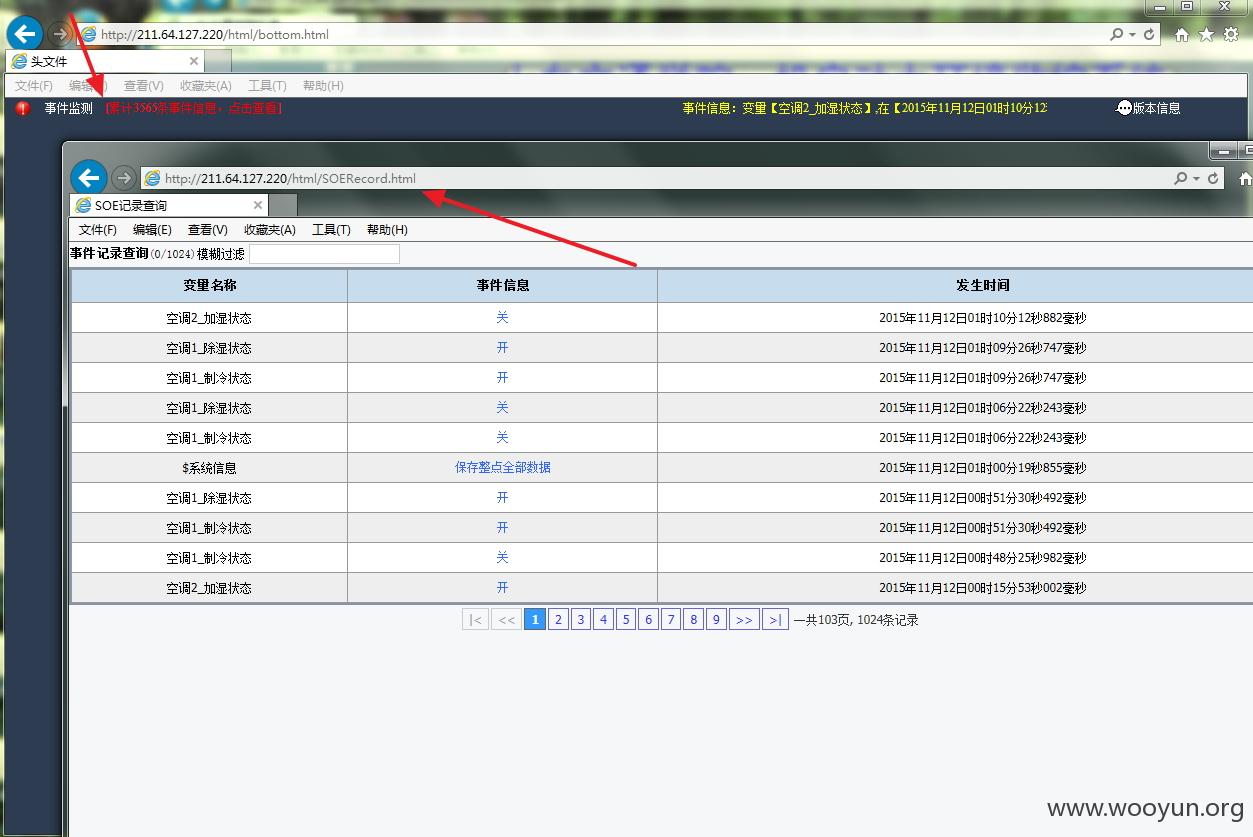Open 查看(V) menu in SOERecord window

[x=208, y=230]
